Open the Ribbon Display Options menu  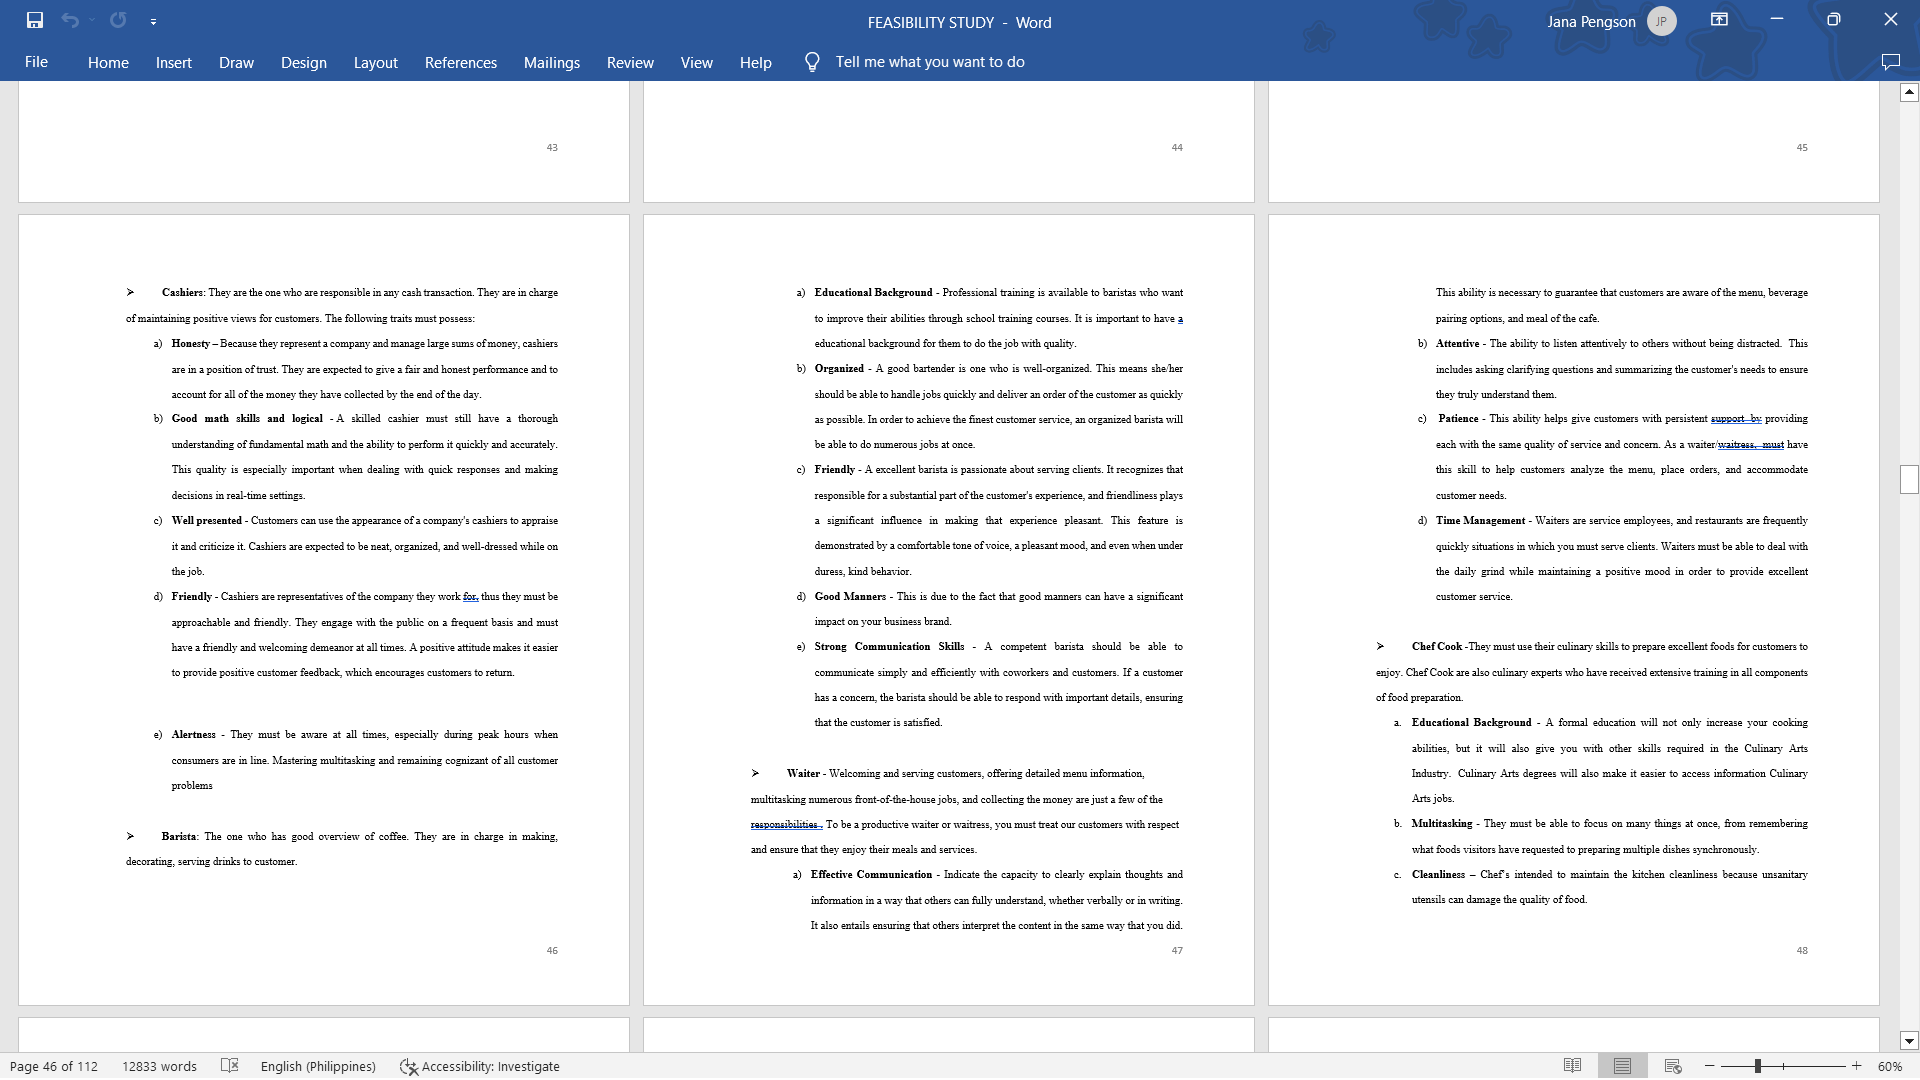click(1719, 20)
